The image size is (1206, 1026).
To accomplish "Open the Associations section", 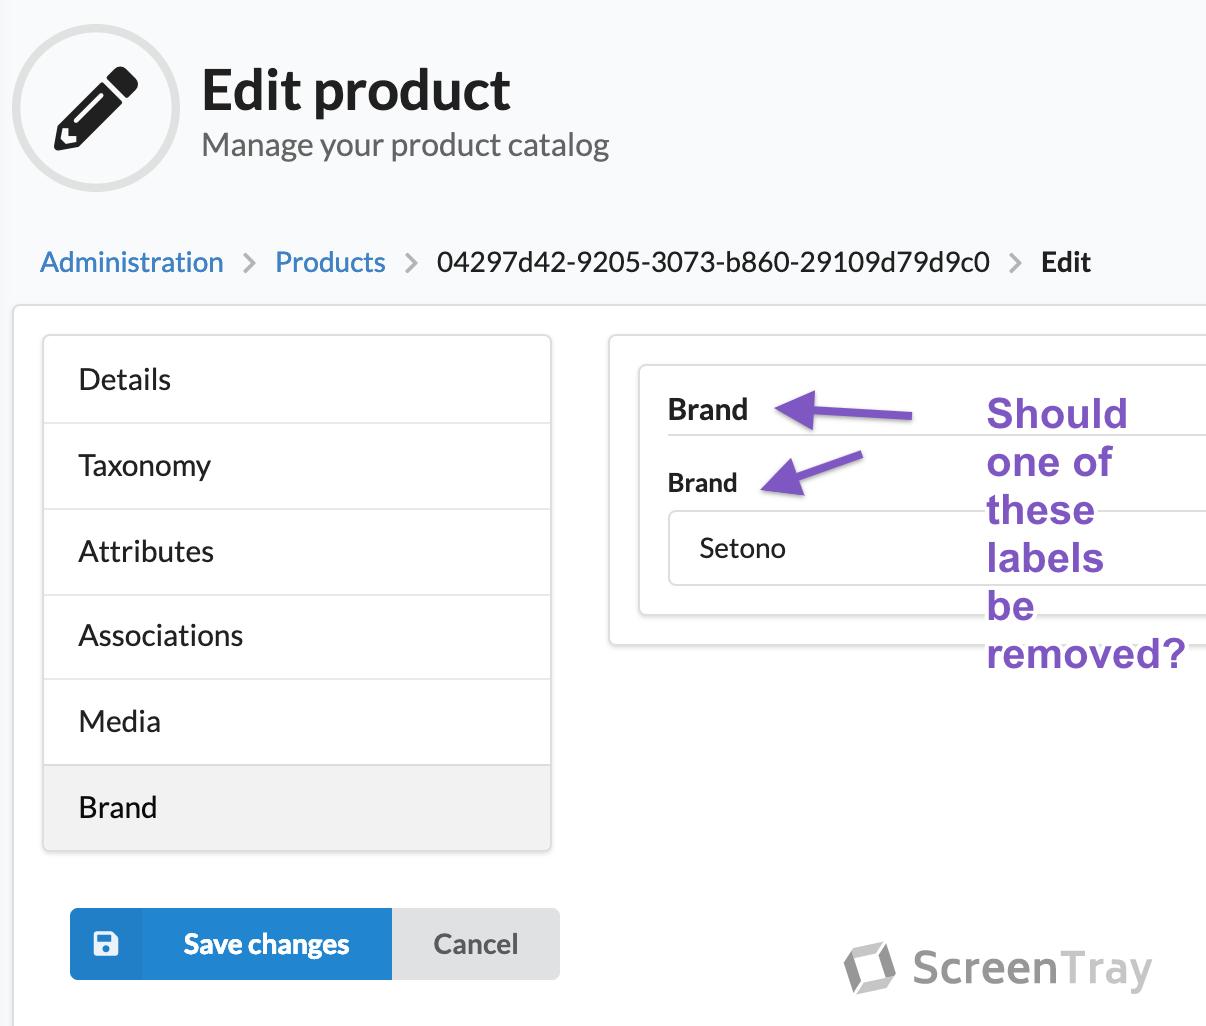I will 297,636.
